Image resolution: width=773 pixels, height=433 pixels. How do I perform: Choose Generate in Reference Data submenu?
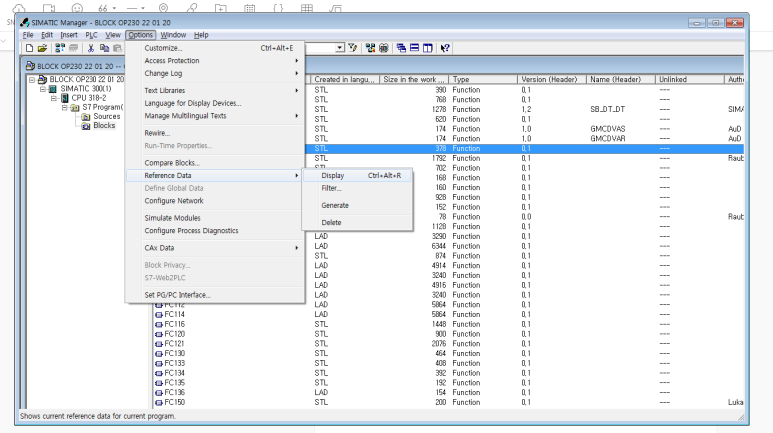(x=357, y=206)
